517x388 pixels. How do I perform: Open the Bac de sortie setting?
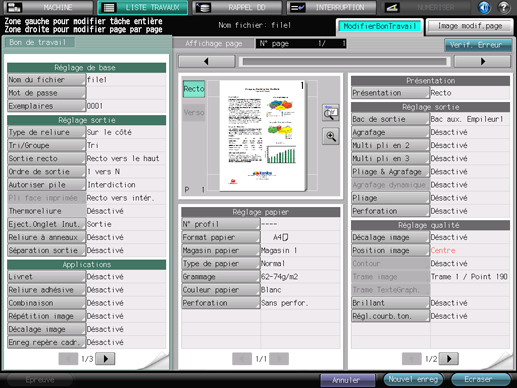coord(390,119)
